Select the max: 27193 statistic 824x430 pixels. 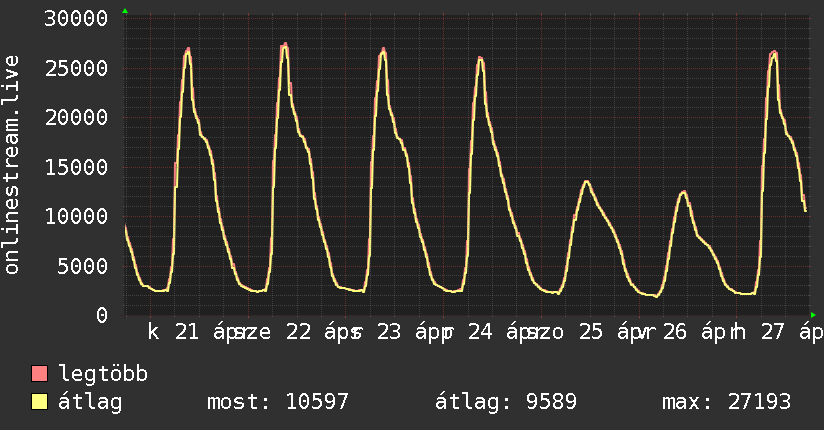tap(726, 402)
